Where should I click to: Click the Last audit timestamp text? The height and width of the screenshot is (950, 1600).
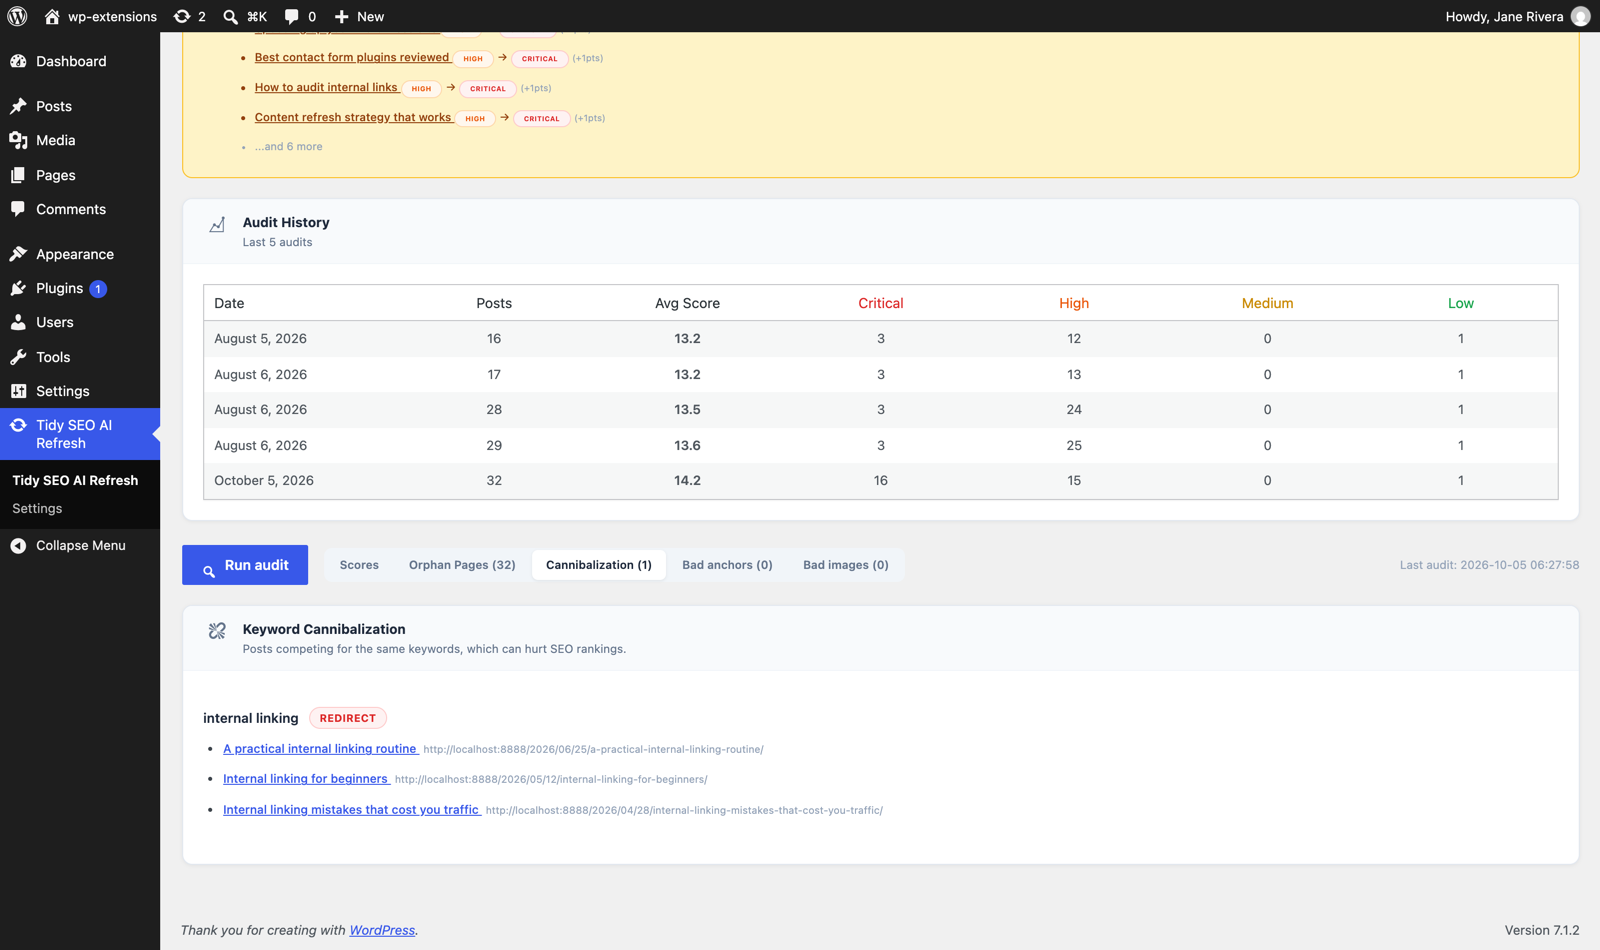click(x=1489, y=565)
